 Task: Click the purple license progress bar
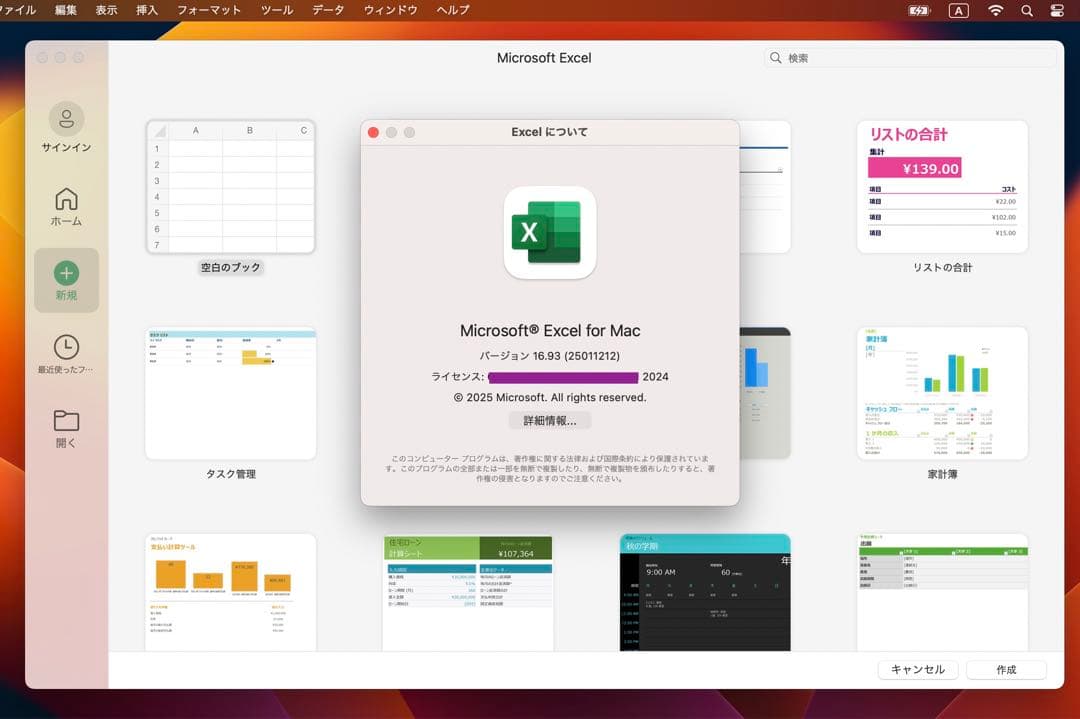coord(562,378)
